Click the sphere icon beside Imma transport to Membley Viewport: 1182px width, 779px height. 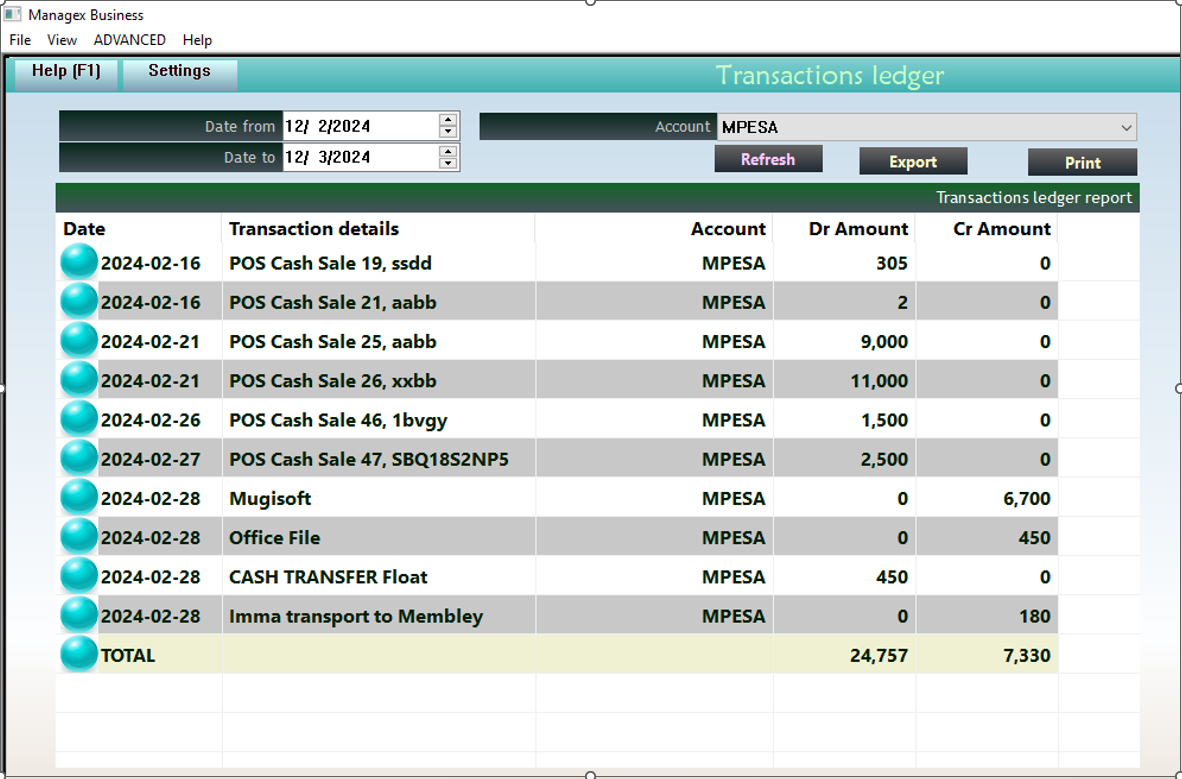(78, 615)
